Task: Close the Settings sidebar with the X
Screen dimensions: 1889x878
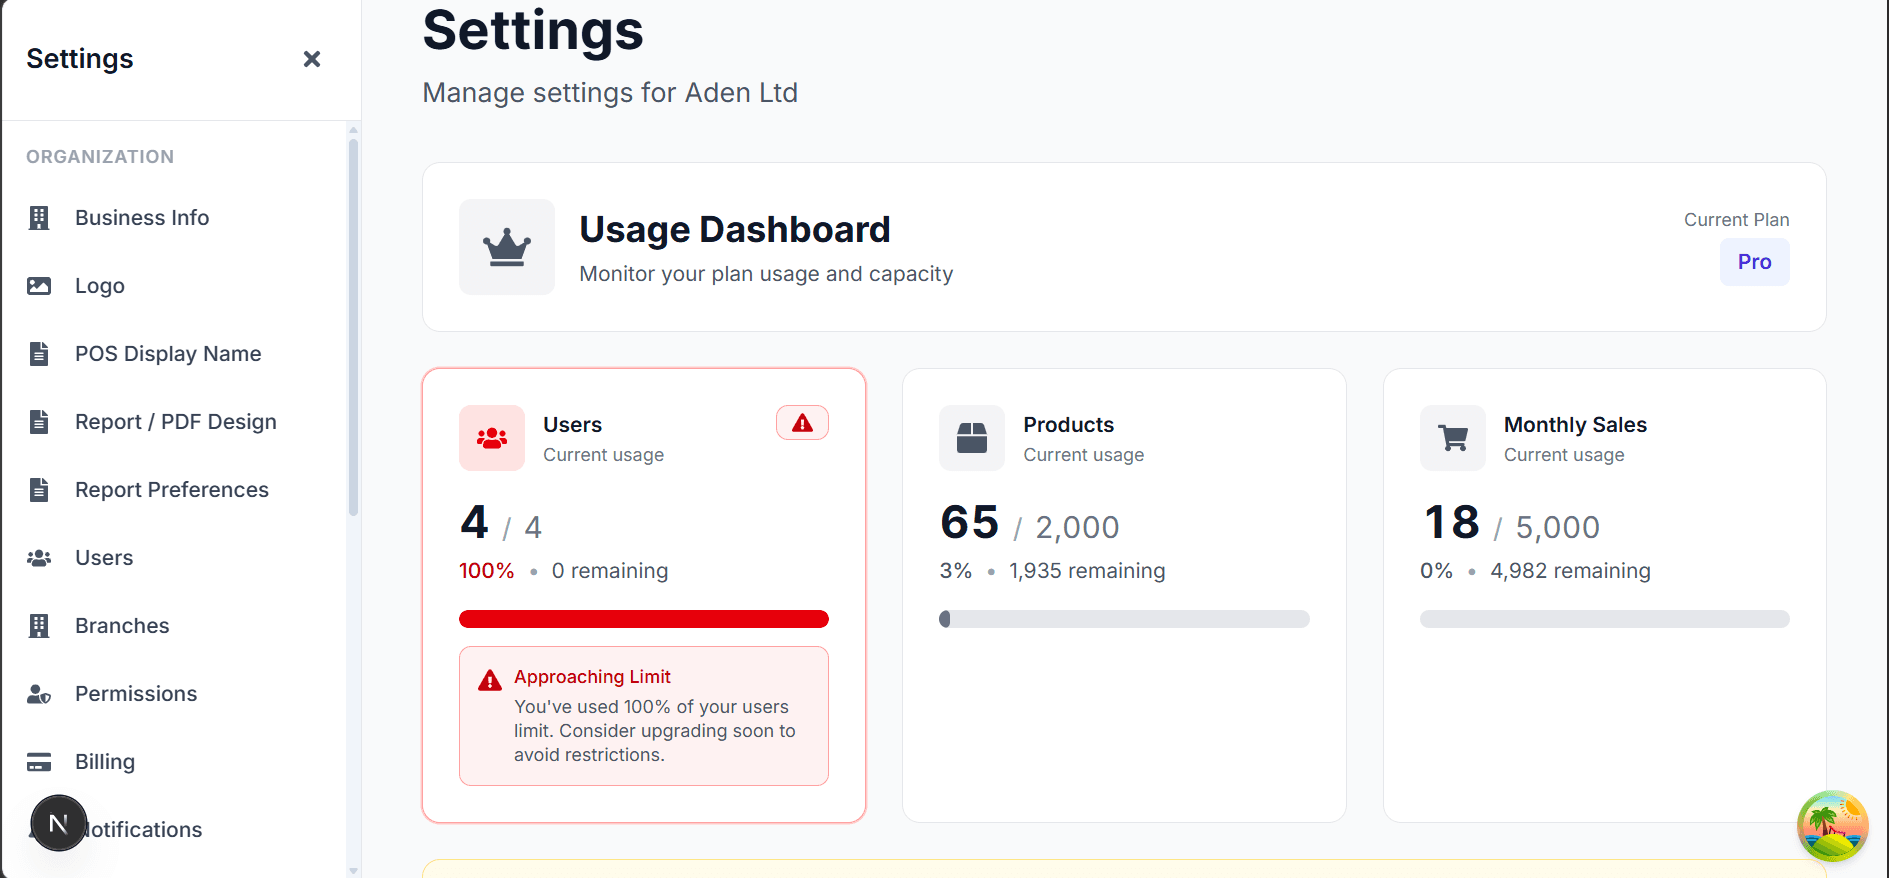Action: click(x=312, y=59)
